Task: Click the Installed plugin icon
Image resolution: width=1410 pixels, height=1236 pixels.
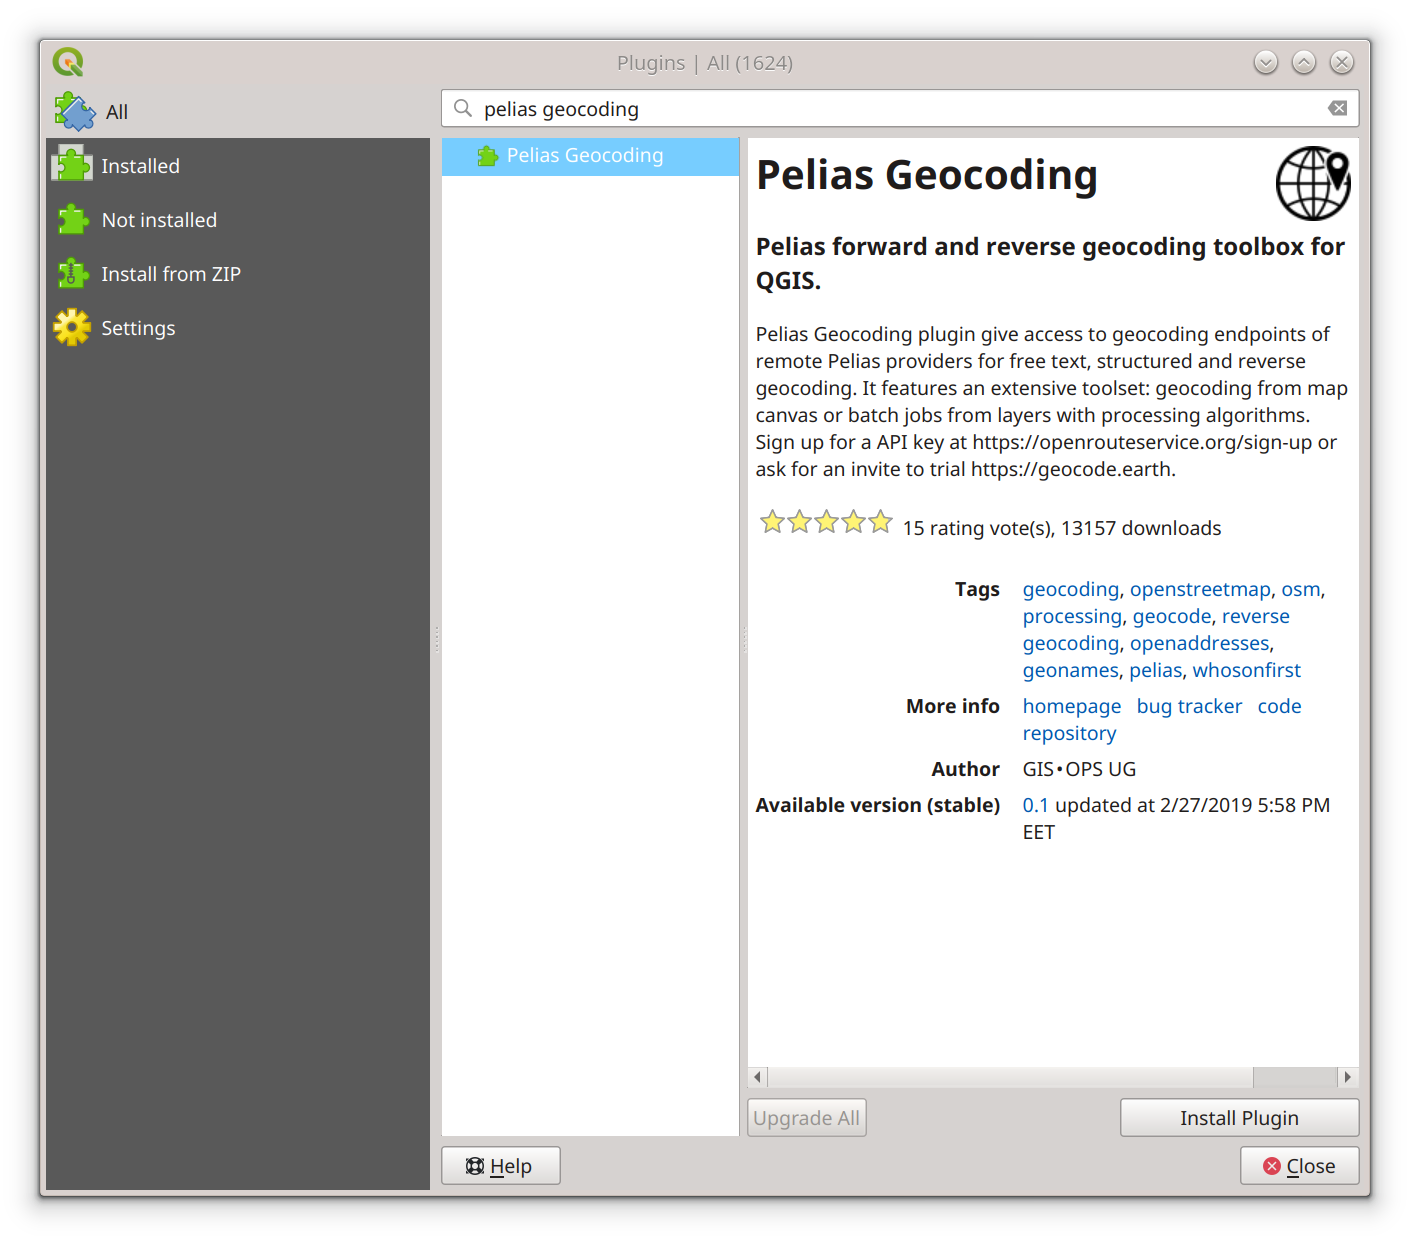Action: [72, 165]
